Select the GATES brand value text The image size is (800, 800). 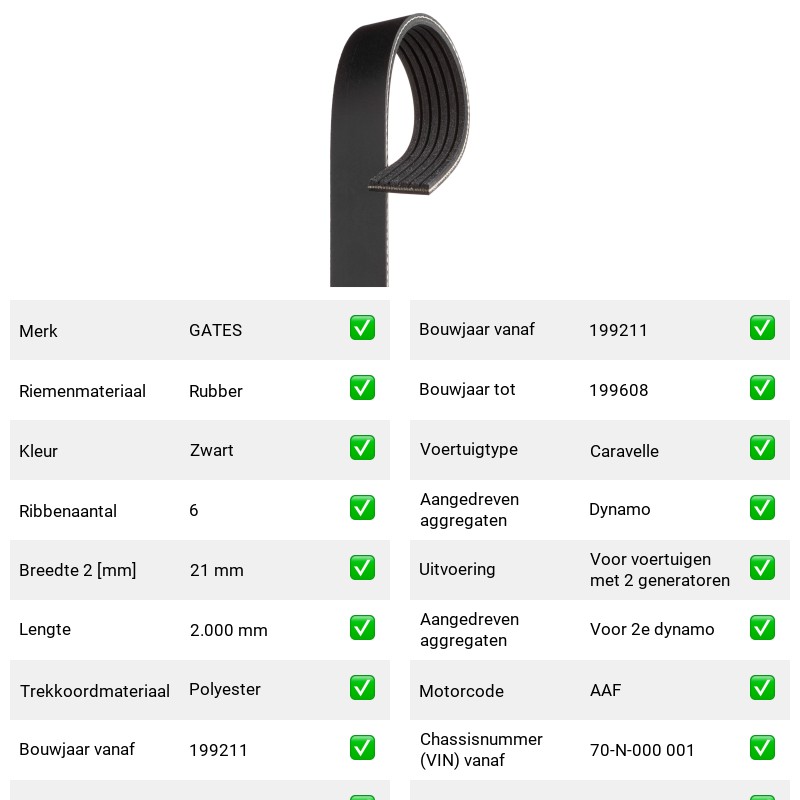coord(215,330)
